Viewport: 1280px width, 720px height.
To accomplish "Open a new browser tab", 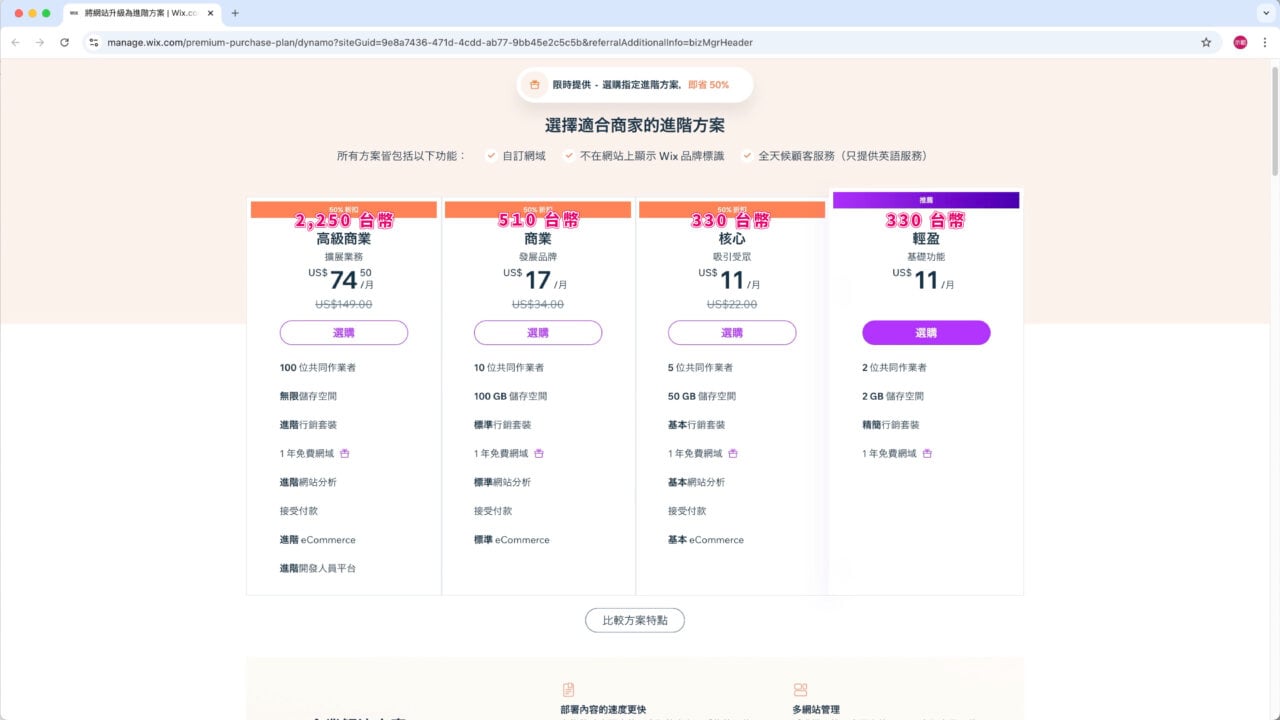I will [235, 13].
